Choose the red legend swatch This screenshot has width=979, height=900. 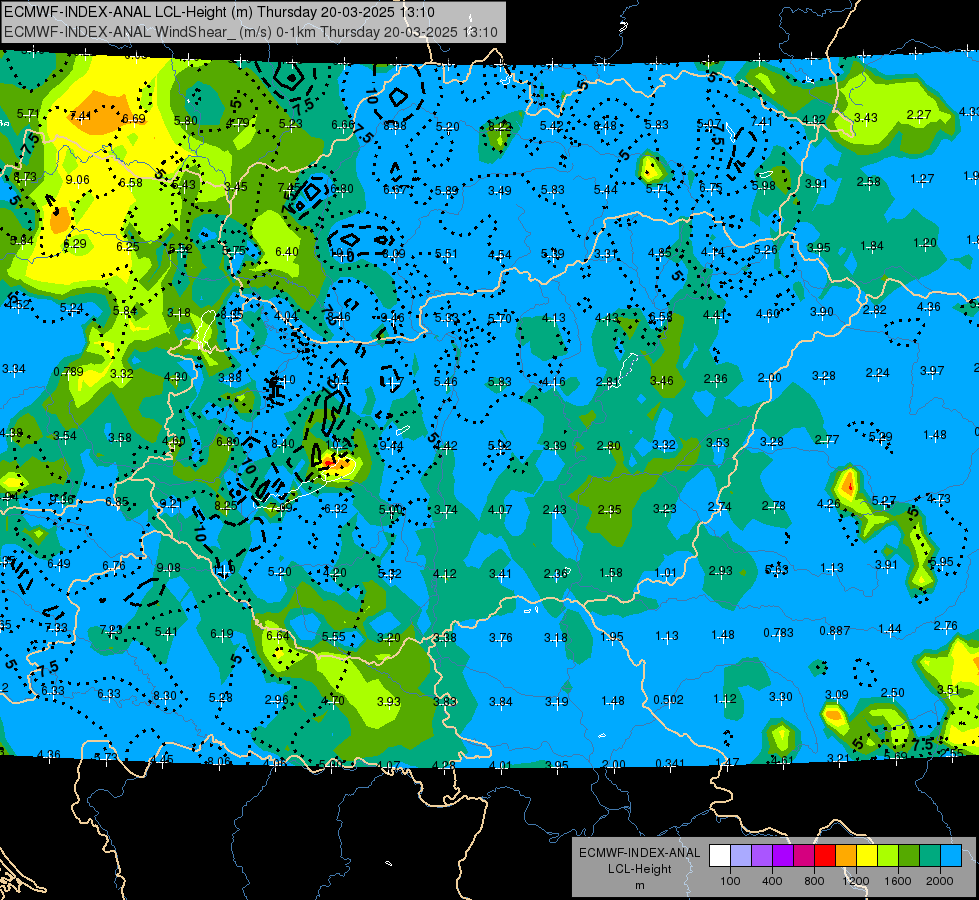pyautogui.click(x=825, y=856)
